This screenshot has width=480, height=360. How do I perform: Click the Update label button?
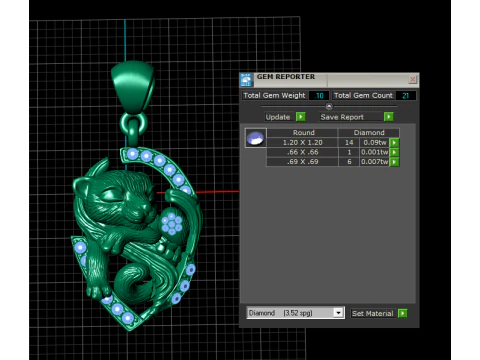pyautogui.click(x=278, y=117)
